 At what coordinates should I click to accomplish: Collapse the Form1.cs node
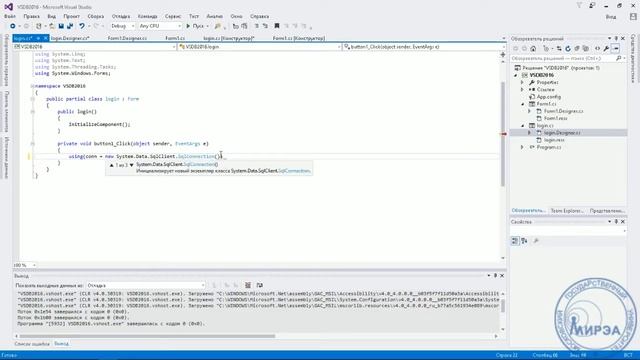click(522, 104)
